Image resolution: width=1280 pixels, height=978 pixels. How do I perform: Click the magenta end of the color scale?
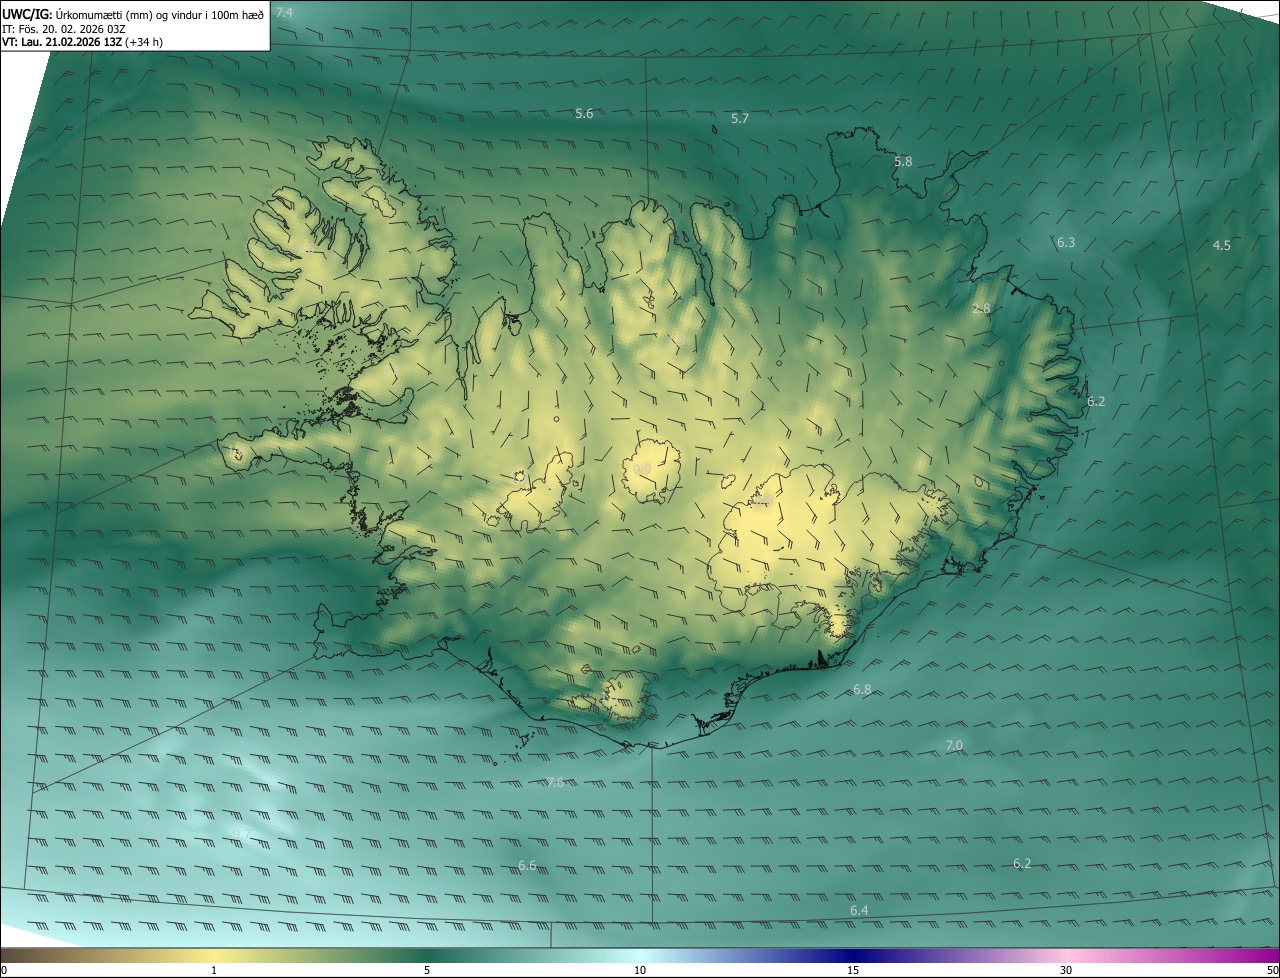point(1260,956)
